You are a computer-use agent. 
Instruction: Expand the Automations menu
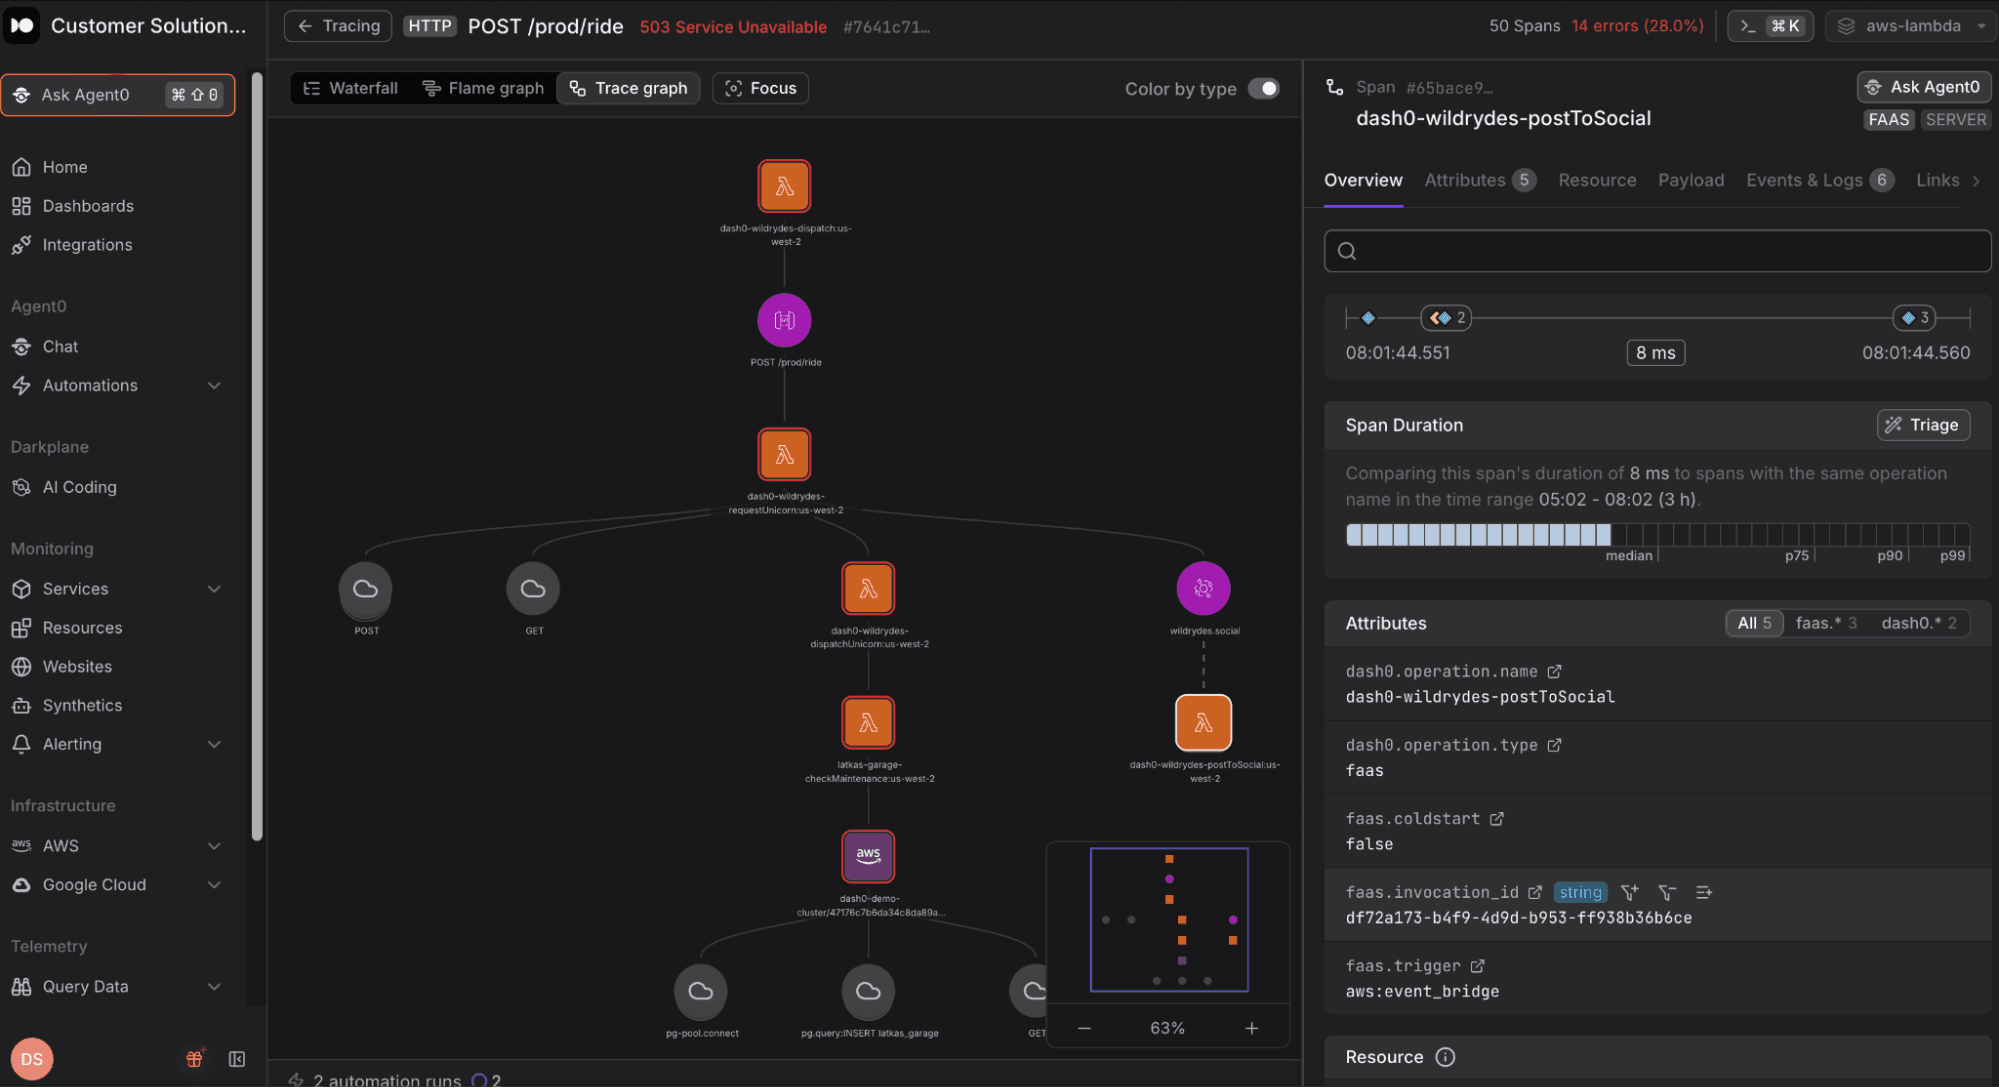pyautogui.click(x=214, y=386)
